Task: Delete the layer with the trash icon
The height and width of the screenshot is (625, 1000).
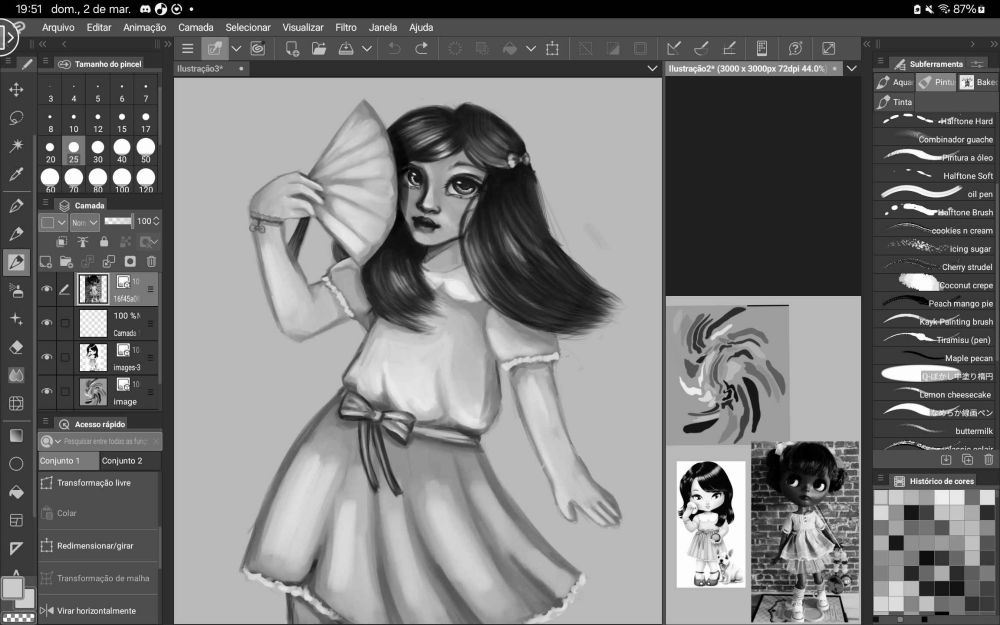Action: click(152, 262)
